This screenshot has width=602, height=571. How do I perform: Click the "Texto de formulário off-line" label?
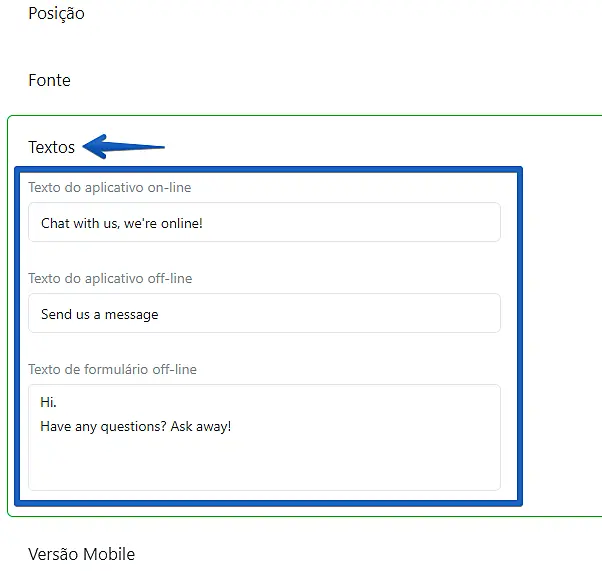click(112, 369)
